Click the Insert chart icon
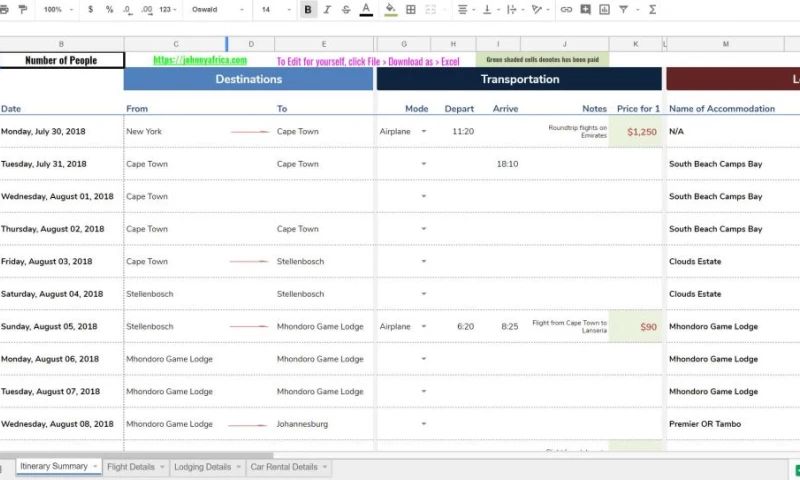This screenshot has height=480, width=800. 604,9
